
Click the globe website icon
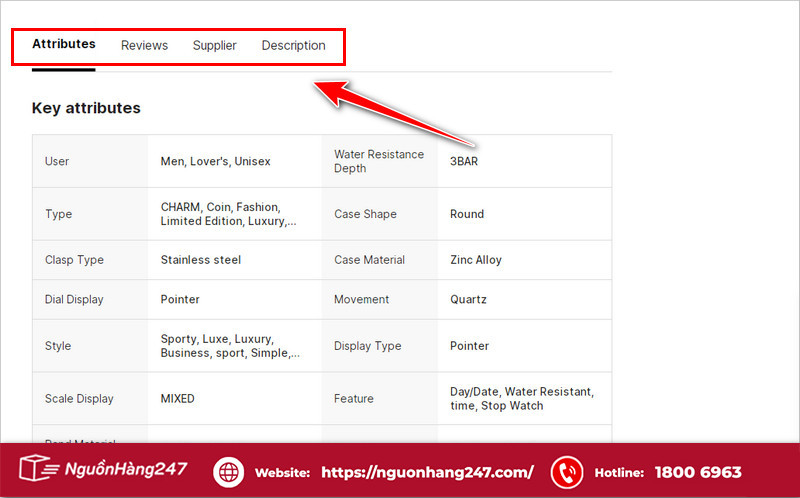pyautogui.click(x=228, y=472)
